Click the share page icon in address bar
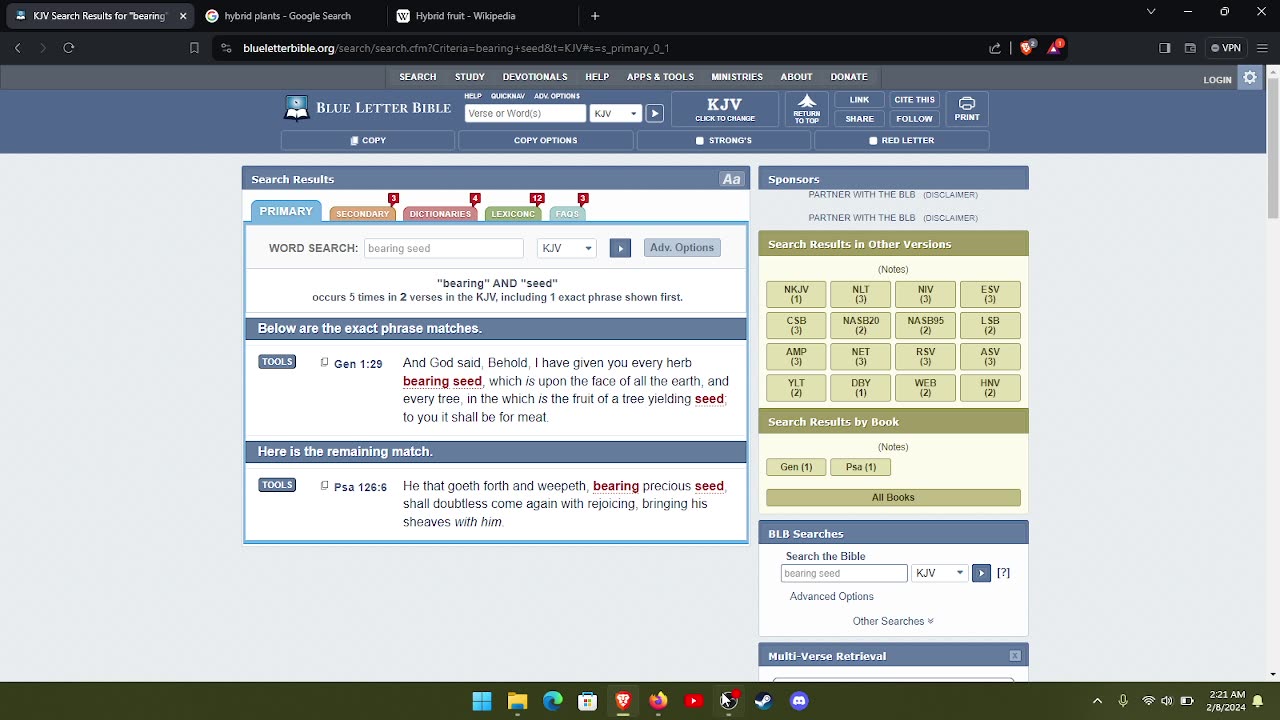 995,48
